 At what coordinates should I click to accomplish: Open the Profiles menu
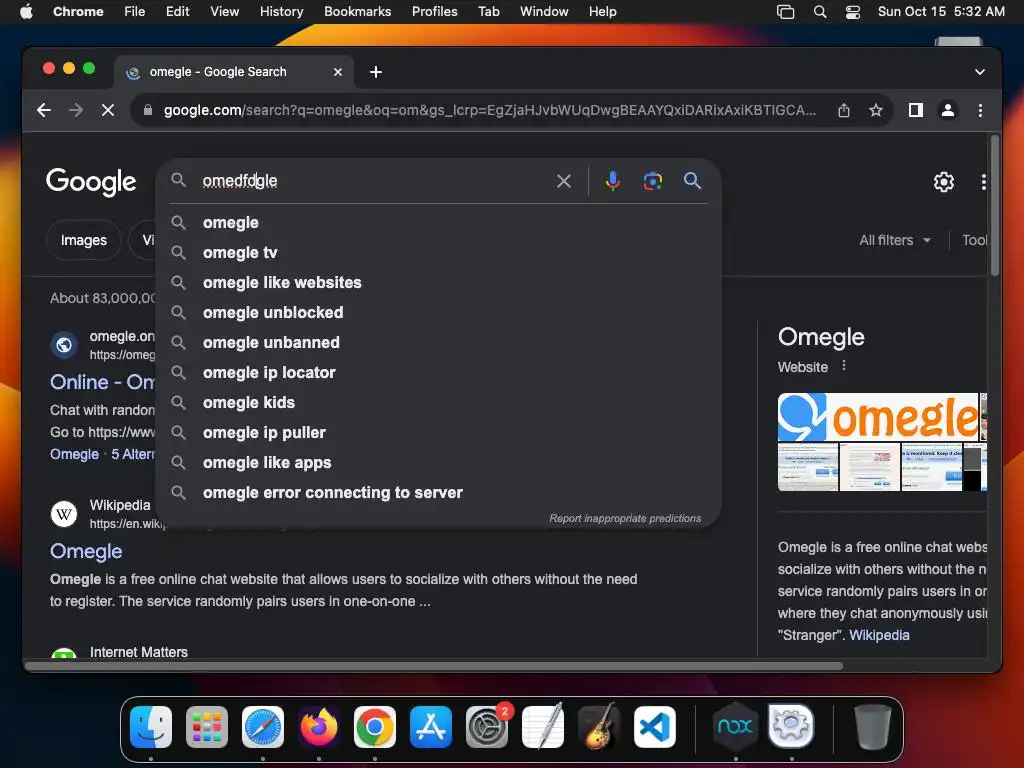click(434, 12)
